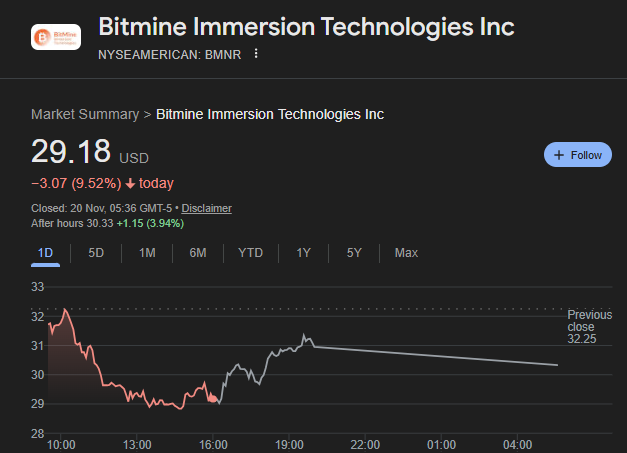Open the three-dot more options menu
Image resolution: width=627 pixels, height=453 pixels.
[257, 53]
